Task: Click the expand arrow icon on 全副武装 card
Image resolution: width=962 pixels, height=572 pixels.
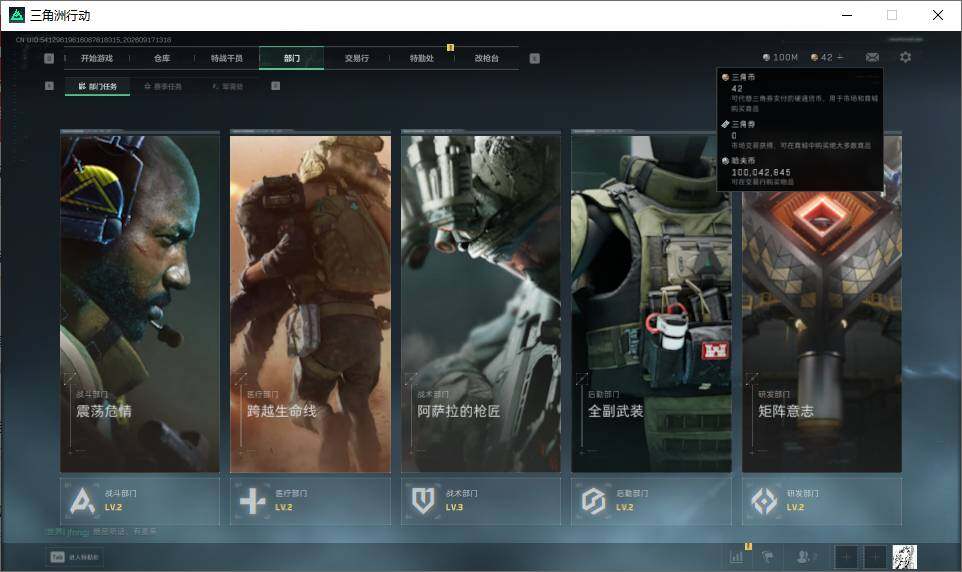Action: coord(582,379)
